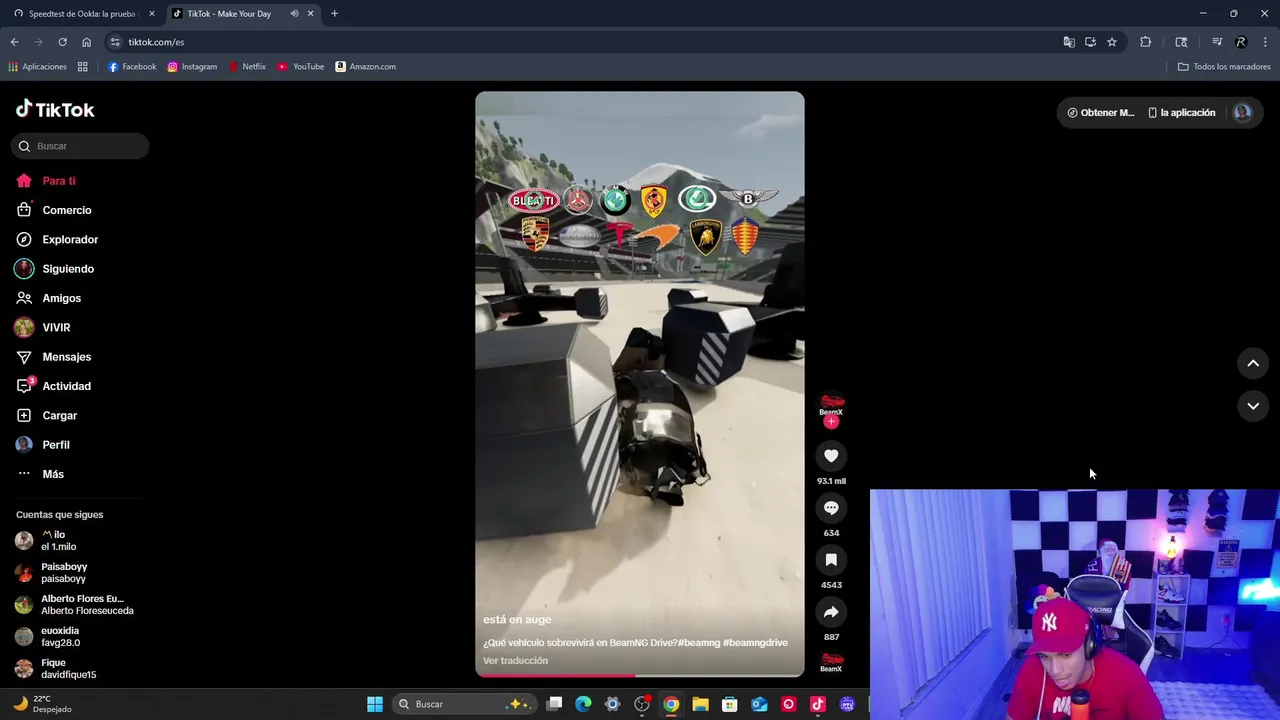Open the BeamX sound disc below share

tap(831, 662)
